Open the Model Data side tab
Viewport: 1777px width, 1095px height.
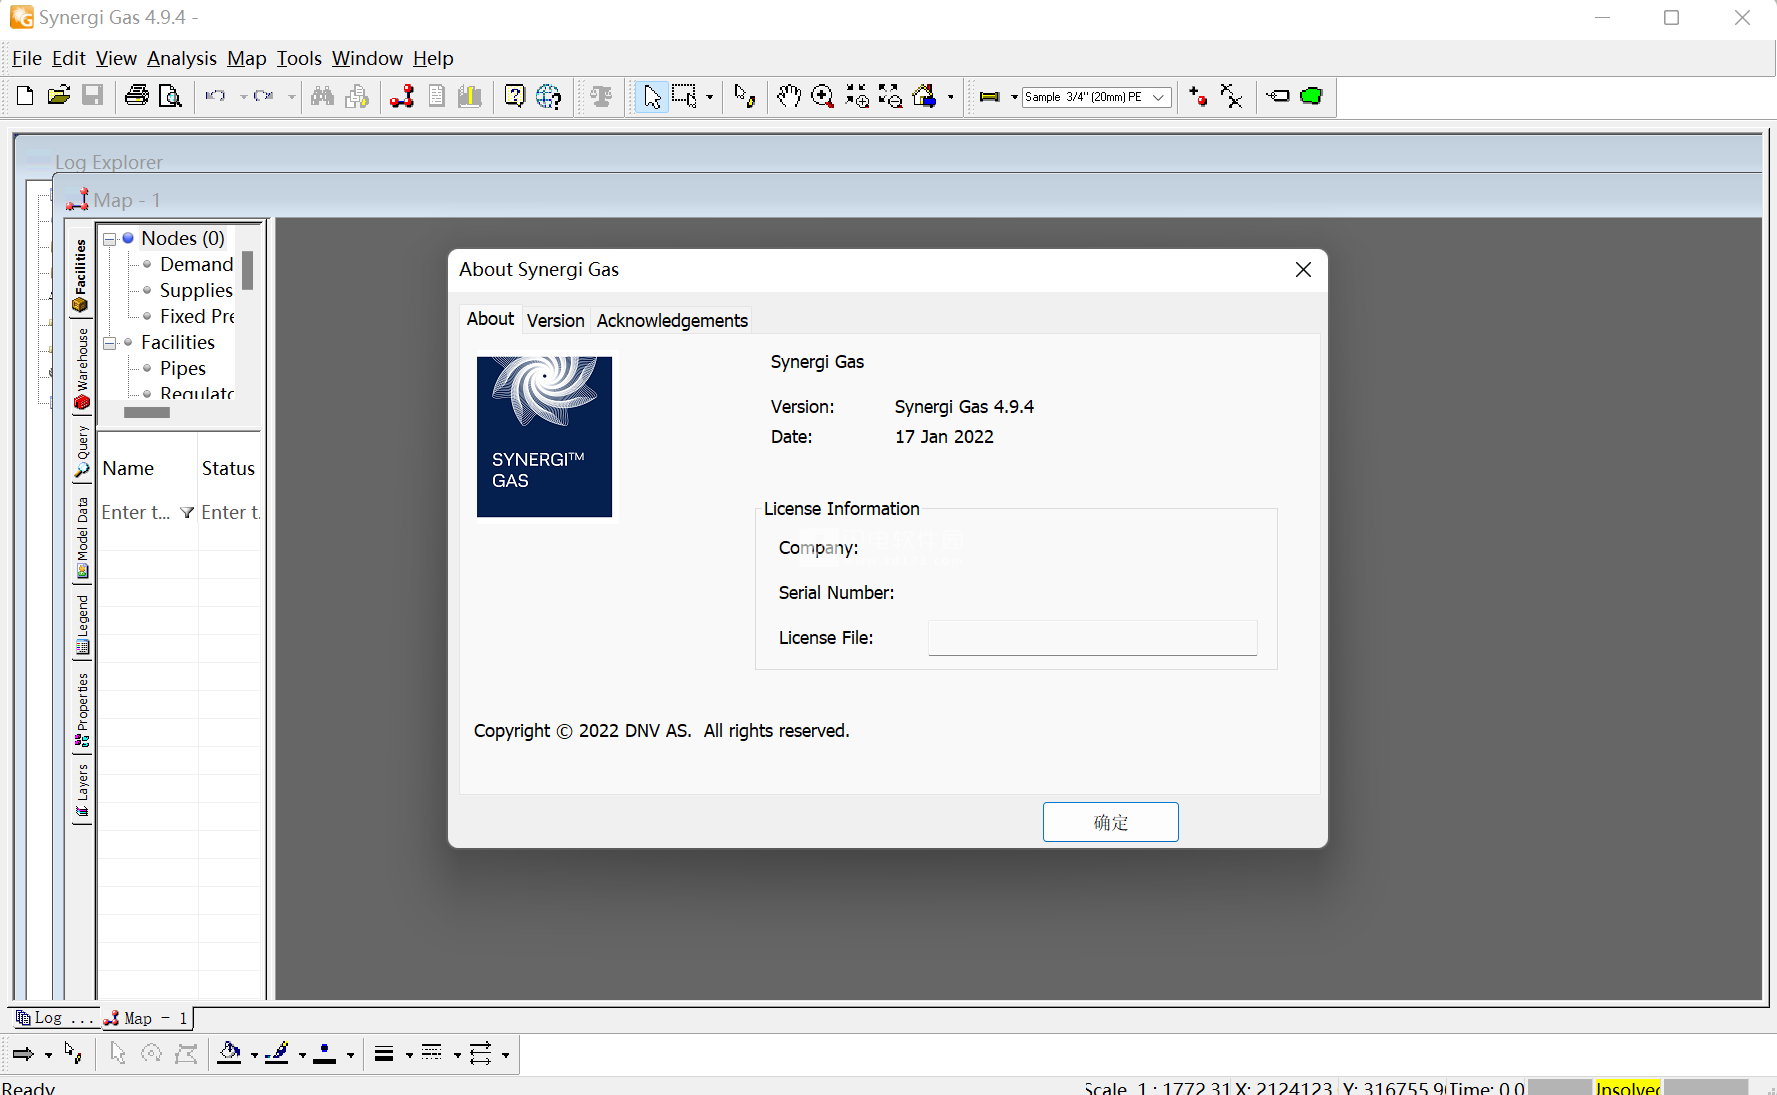tap(81, 538)
